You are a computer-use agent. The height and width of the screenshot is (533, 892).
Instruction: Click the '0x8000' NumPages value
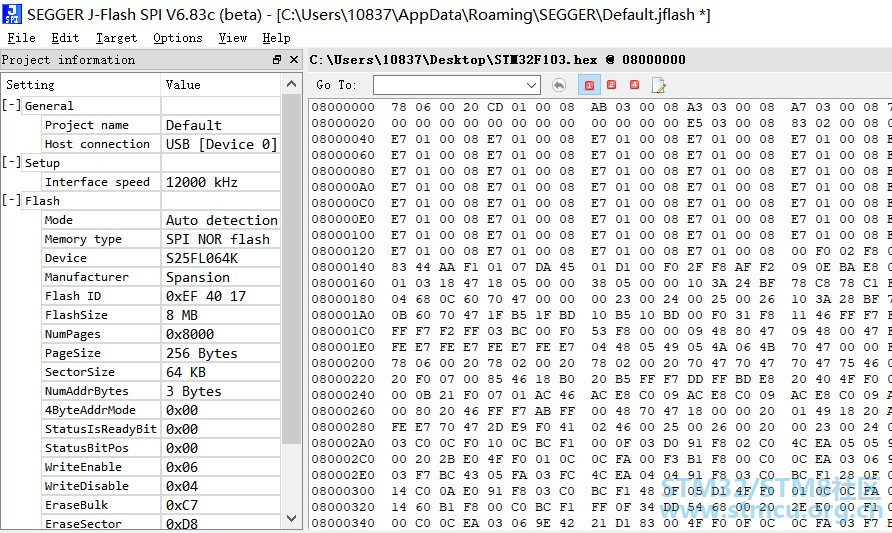(189, 334)
